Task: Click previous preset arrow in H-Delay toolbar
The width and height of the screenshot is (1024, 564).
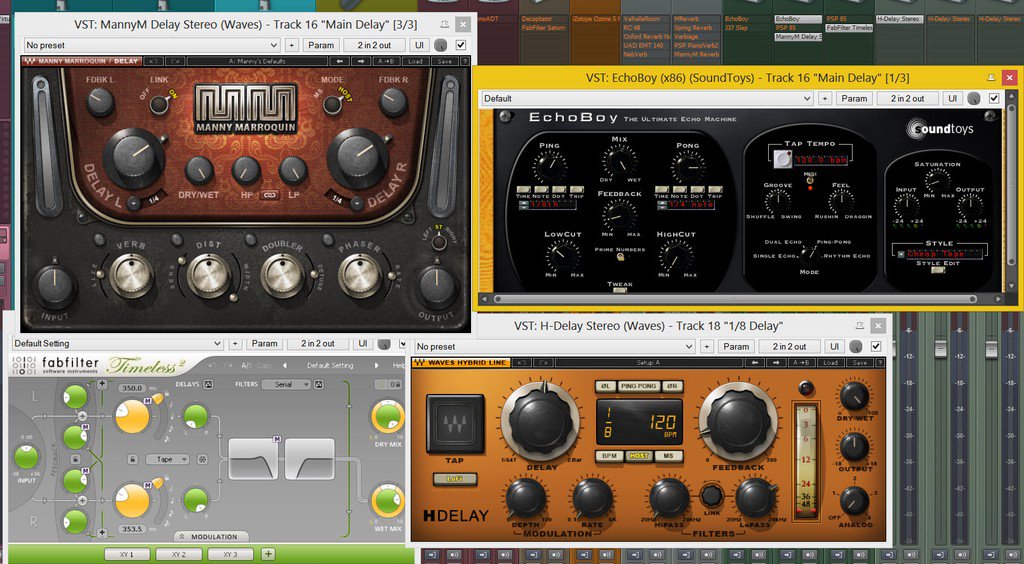Action: (757, 363)
